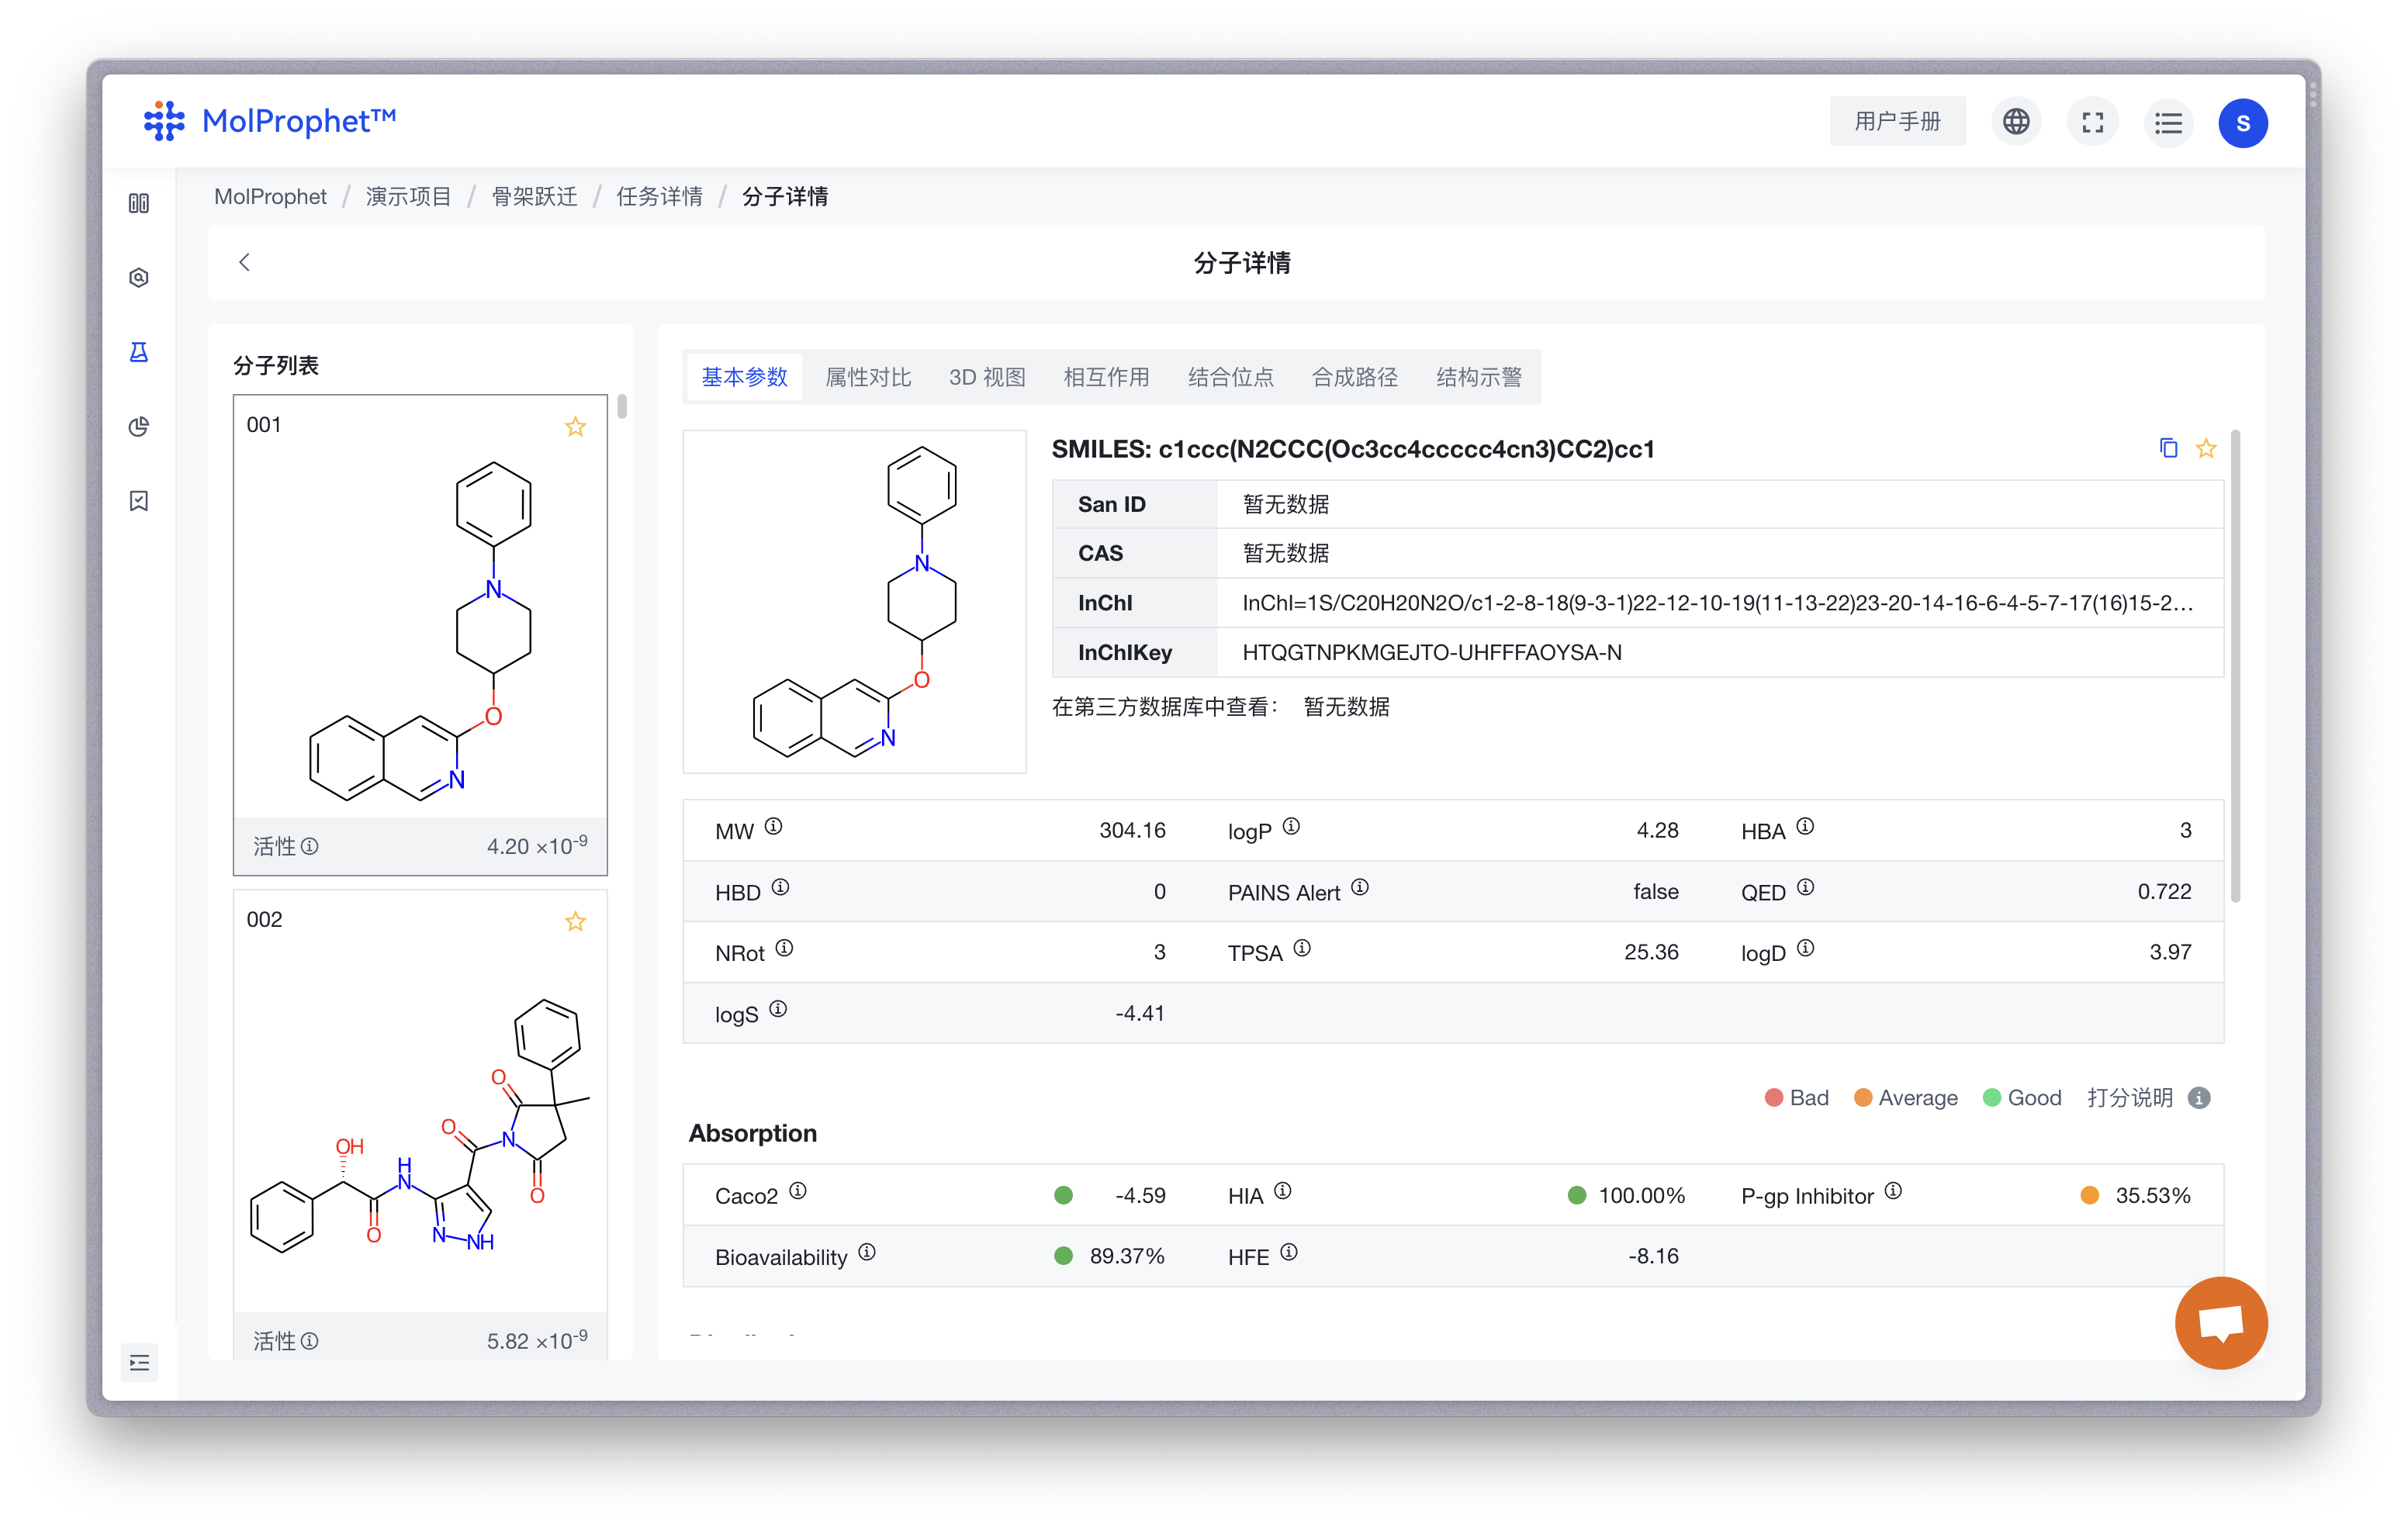Click the 打分说明 label

coord(2129,1098)
